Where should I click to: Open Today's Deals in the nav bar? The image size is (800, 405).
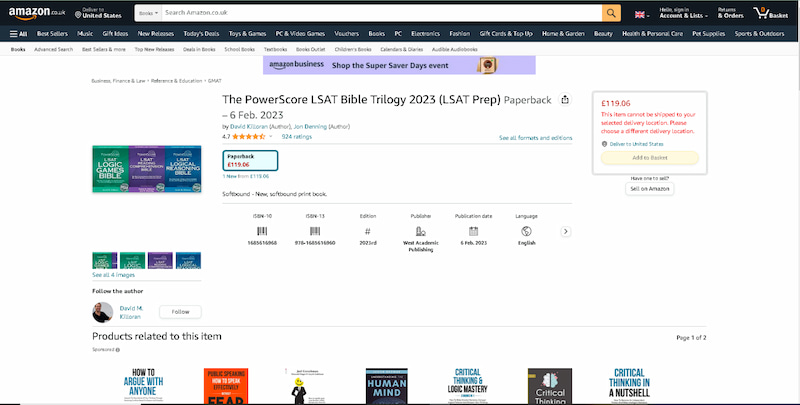[201, 34]
